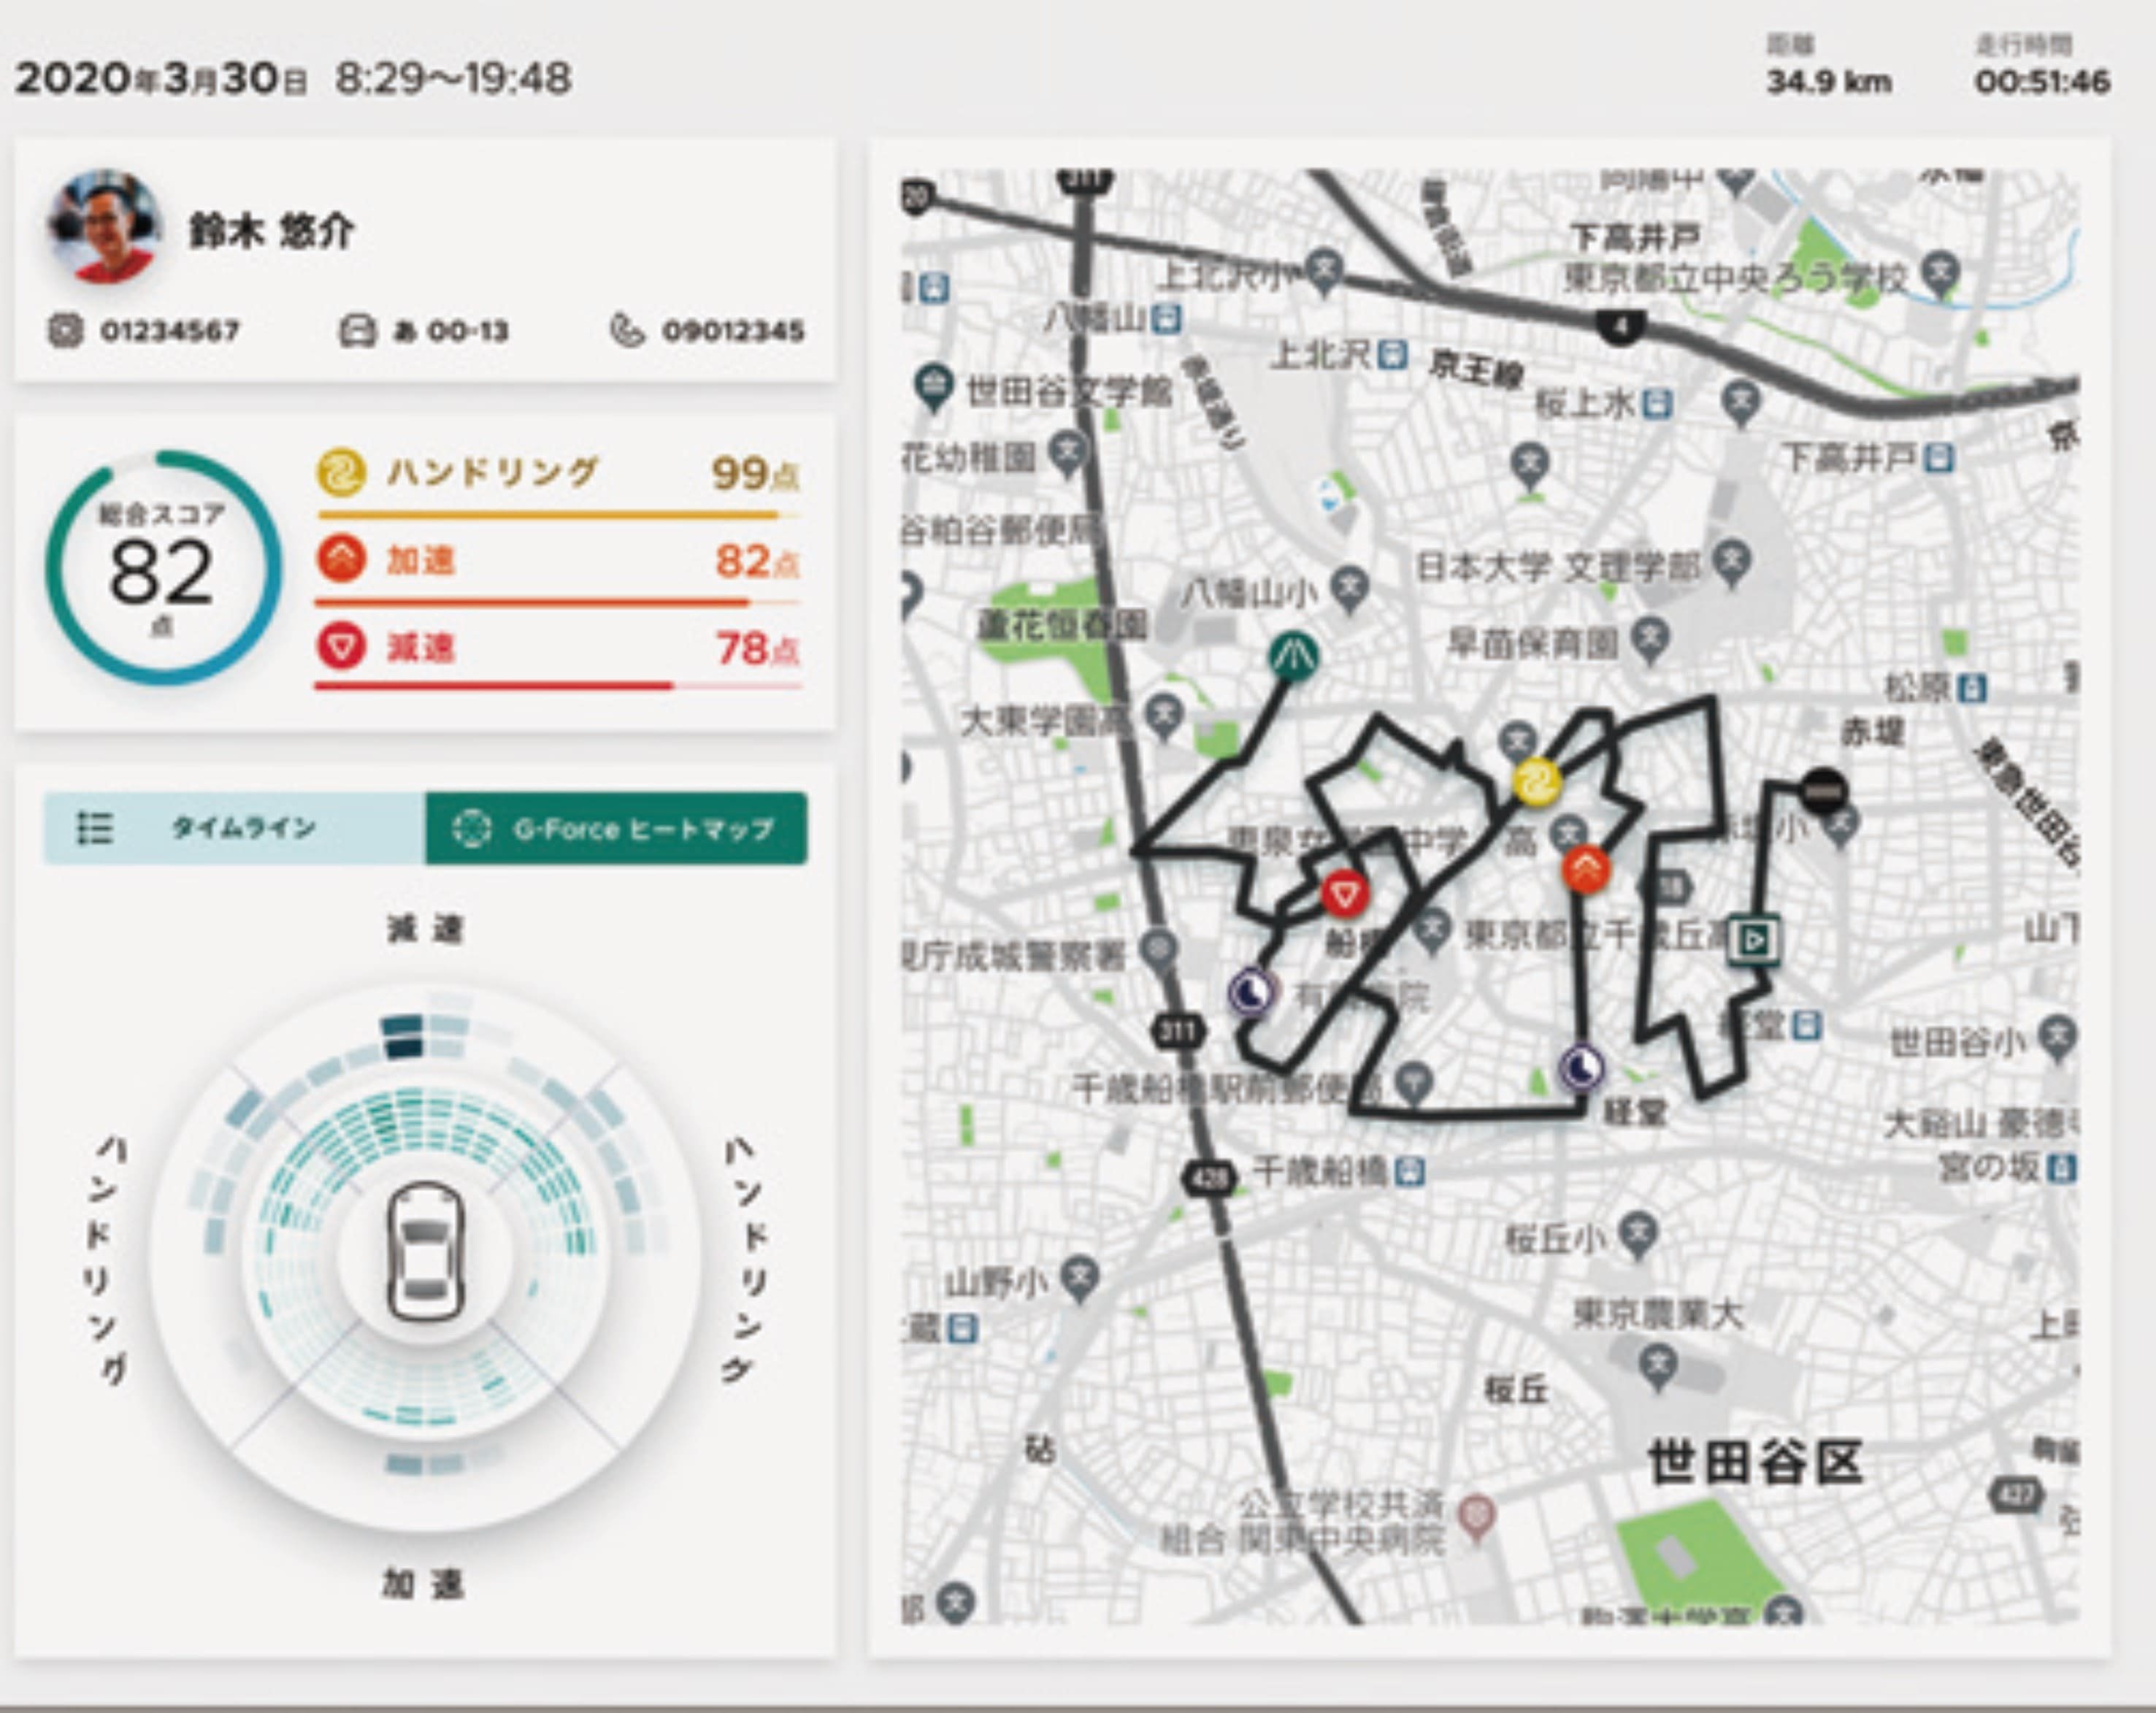Click the green route start marker on the map
2156x1713 pixels.
(x=1293, y=657)
